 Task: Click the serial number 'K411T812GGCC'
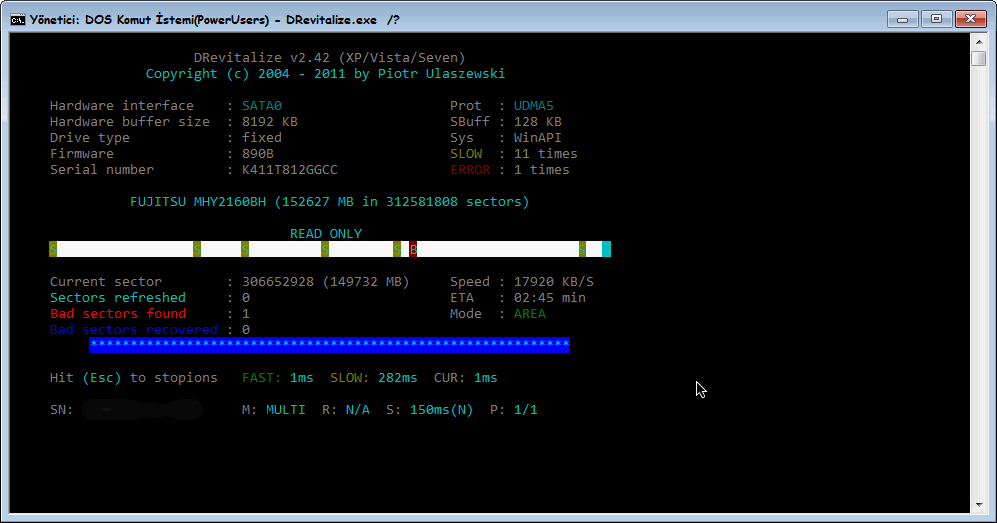click(x=290, y=170)
